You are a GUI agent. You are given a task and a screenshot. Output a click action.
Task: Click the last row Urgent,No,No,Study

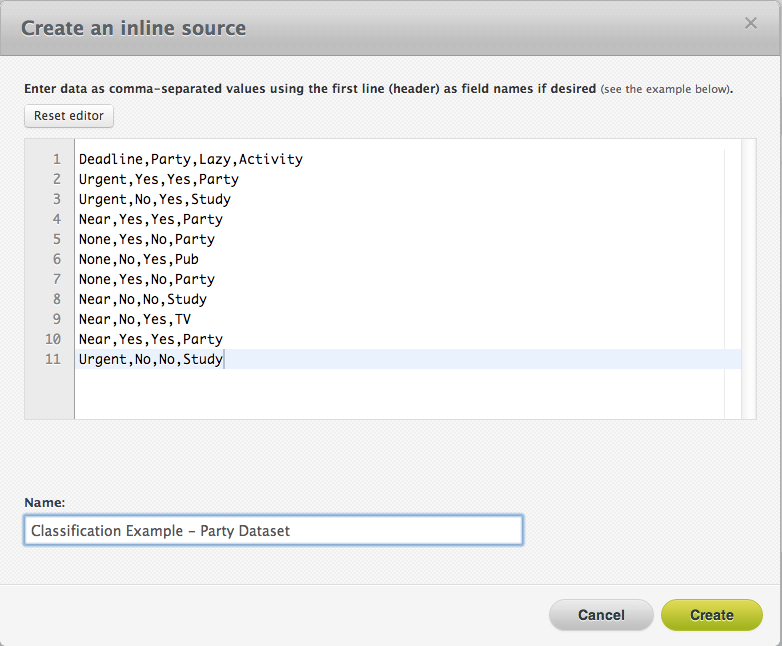[x=150, y=359]
